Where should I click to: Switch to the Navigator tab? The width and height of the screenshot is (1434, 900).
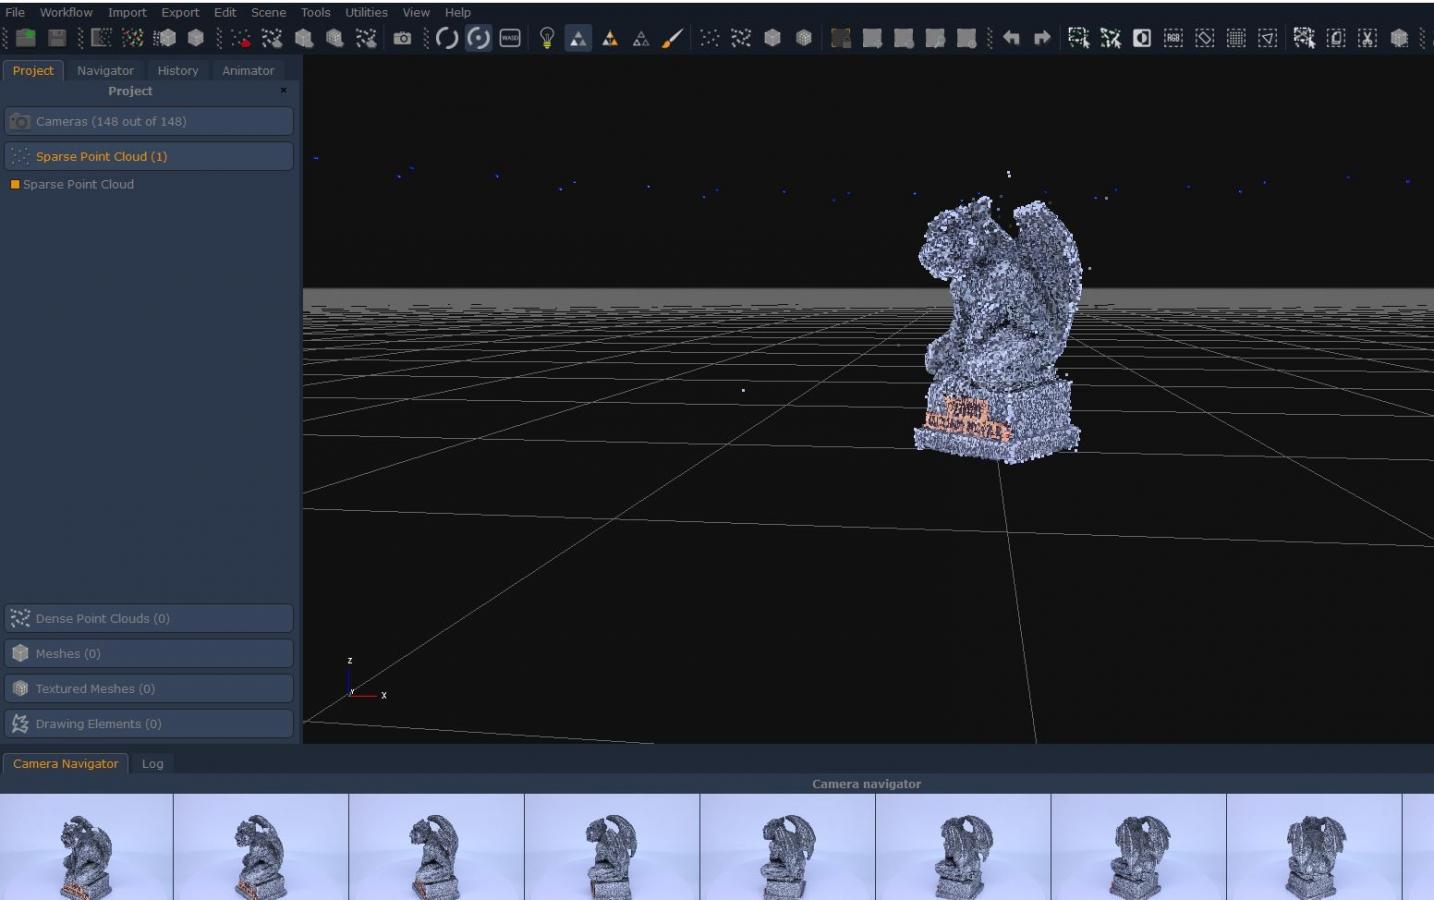105,70
